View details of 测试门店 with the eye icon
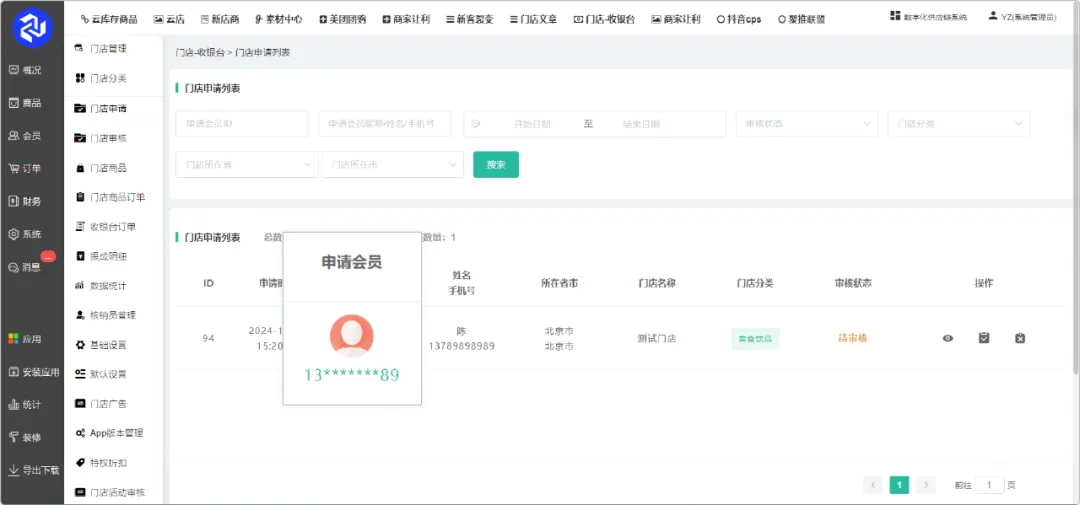The height and width of the screenshot is (505, 1080). pos(948,338)
